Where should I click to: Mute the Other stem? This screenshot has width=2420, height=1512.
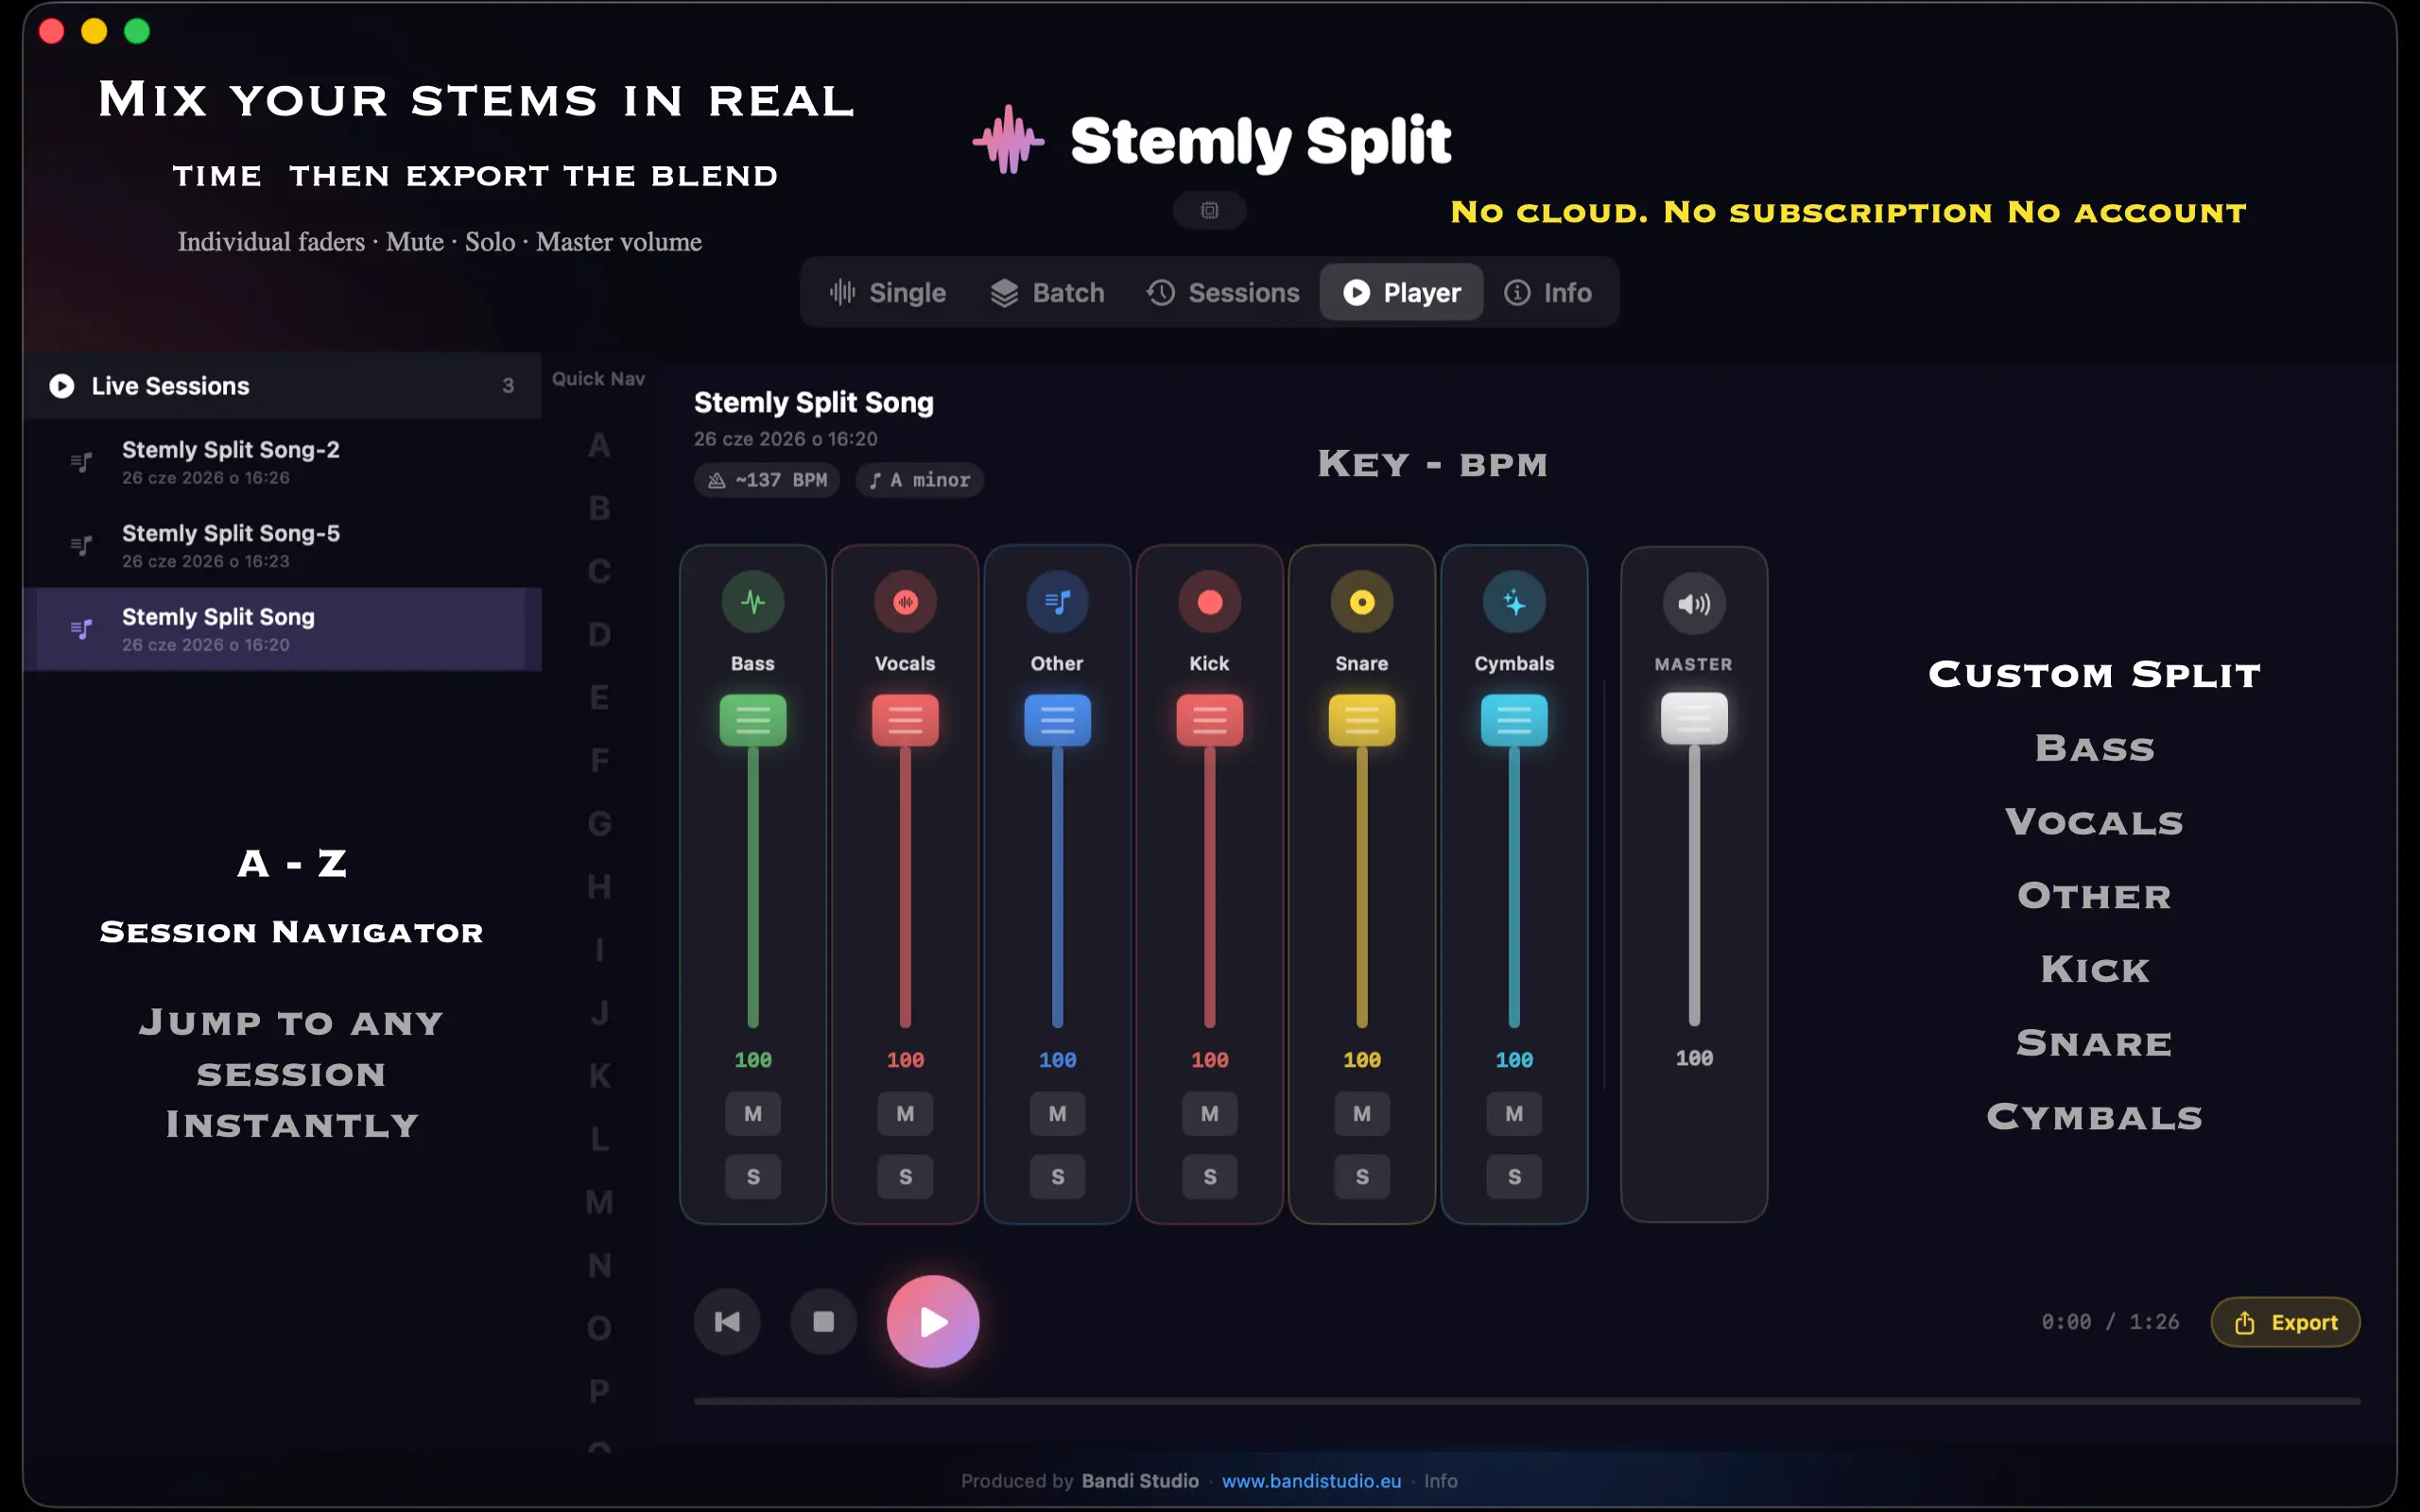coord(1057,1114)
